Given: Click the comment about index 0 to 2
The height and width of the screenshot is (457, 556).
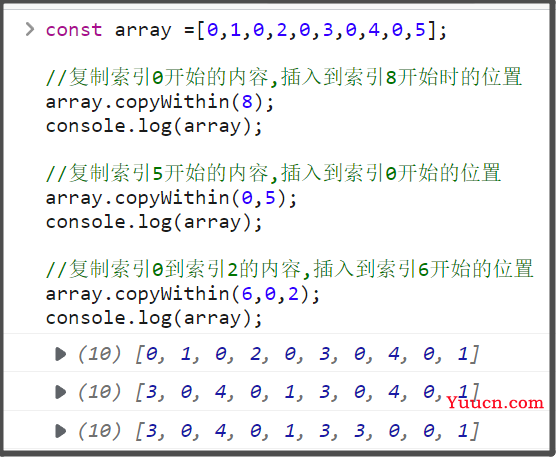Looking at the screenshot, I should tap(290, 269).
